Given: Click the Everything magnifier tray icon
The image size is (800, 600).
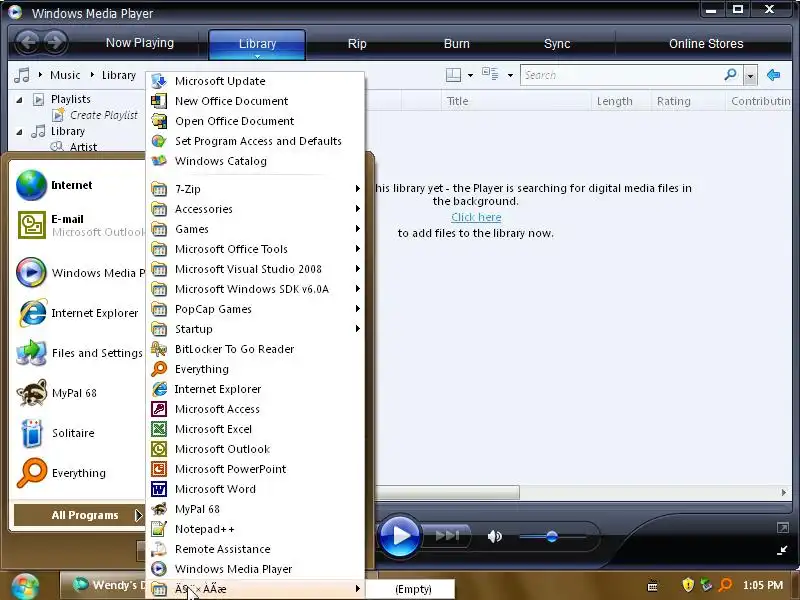Looking at the screenshot, I should pyautogui.click(x=726, y=585).
